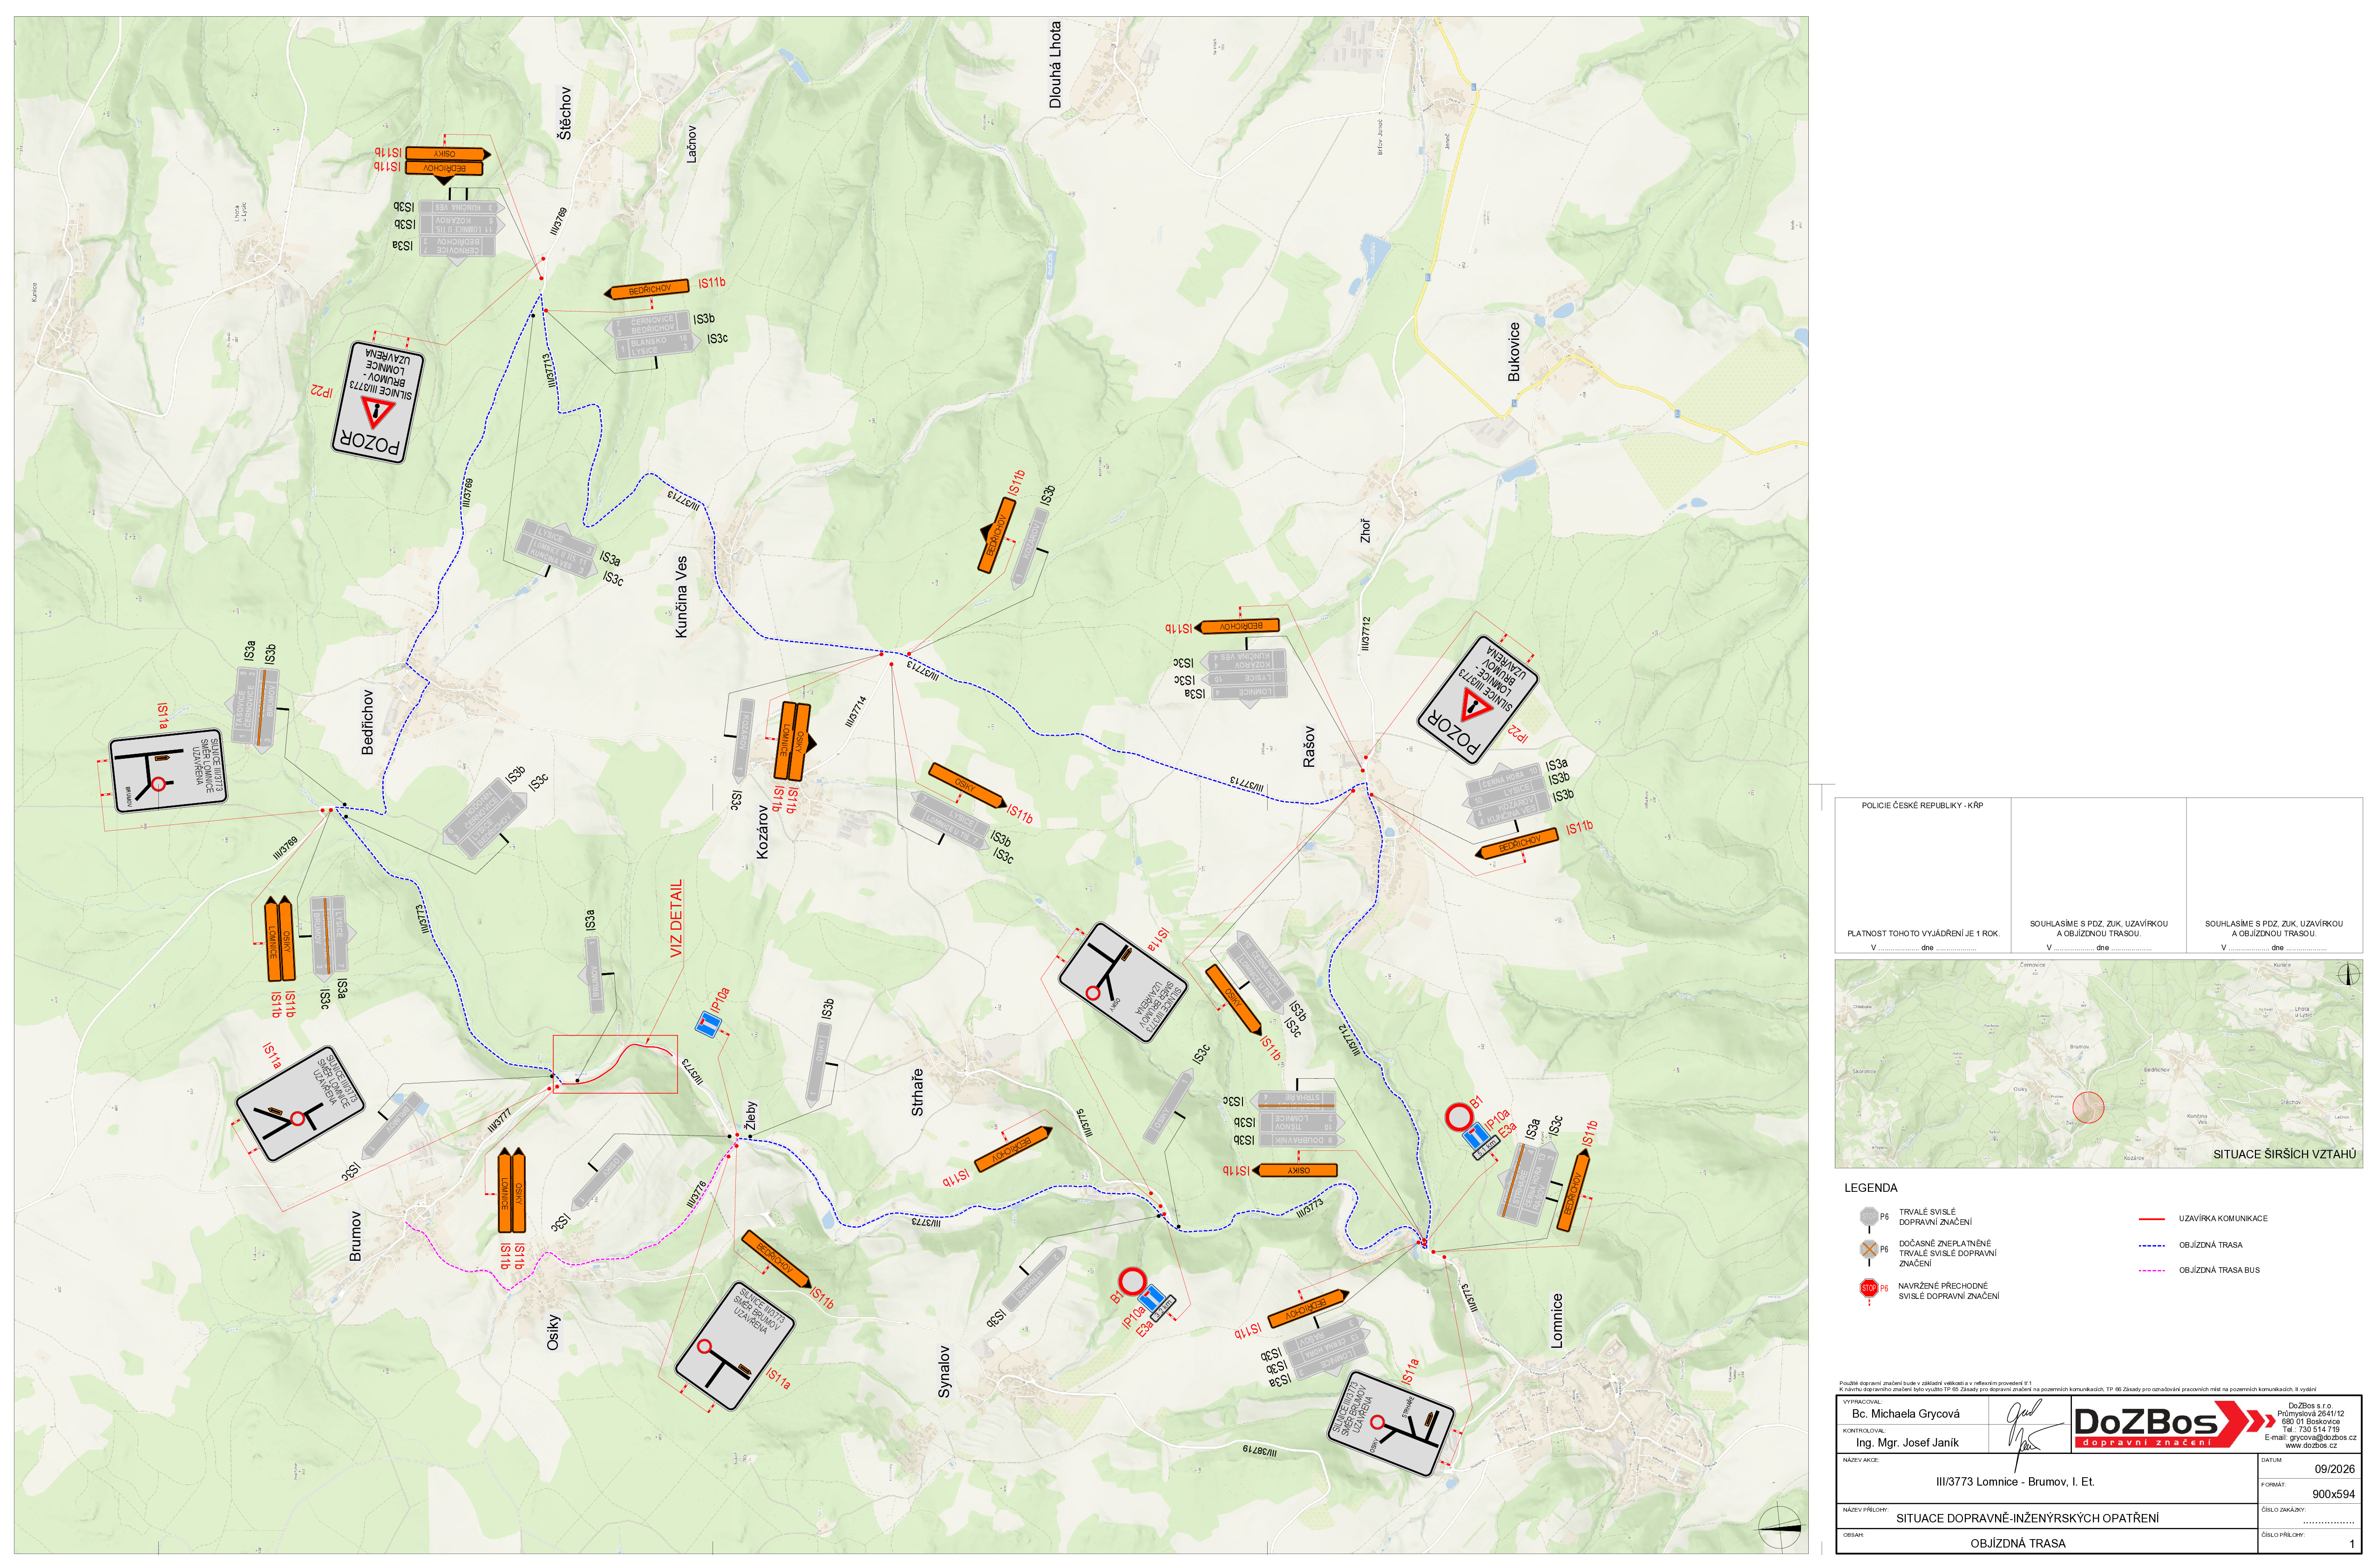Click the Strhaře village label

click(917, 1092)
